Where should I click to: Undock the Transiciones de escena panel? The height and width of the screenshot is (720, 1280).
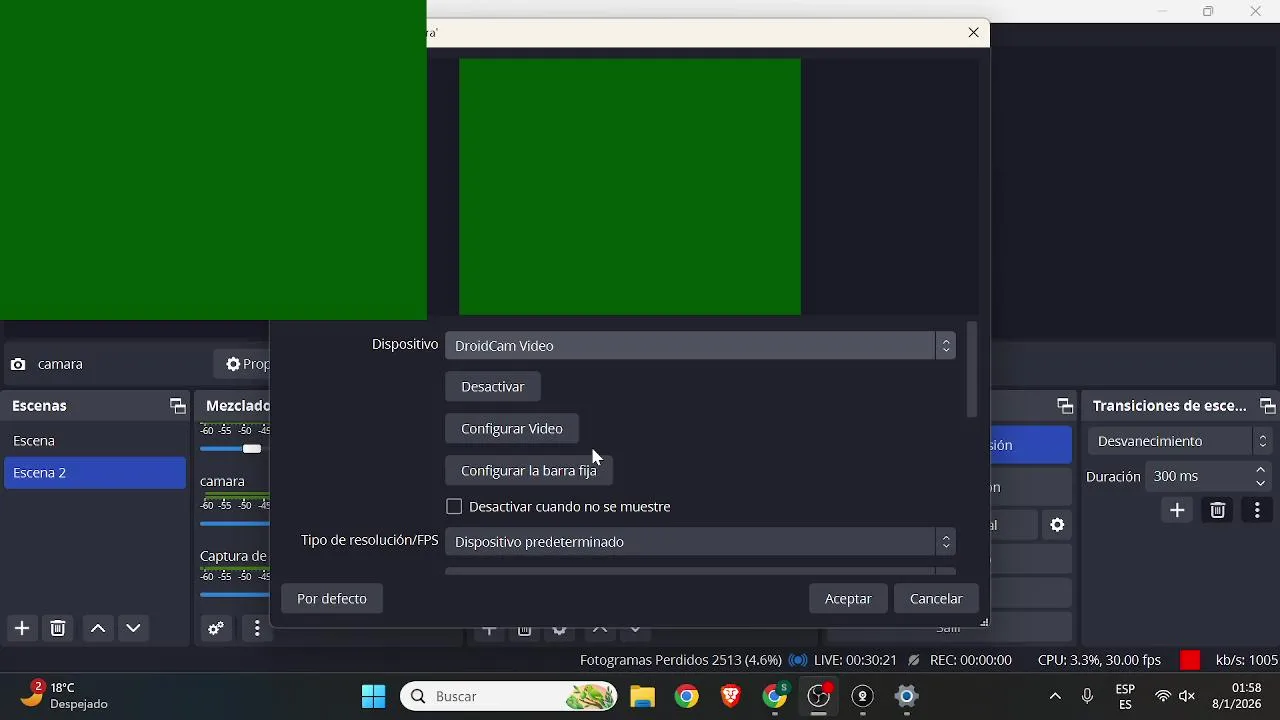click(x=1268, y=406)
